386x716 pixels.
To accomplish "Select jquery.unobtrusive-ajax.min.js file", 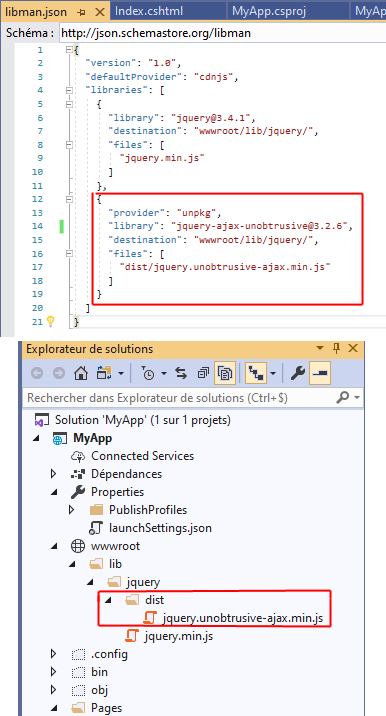I will (x=243, y=618).
